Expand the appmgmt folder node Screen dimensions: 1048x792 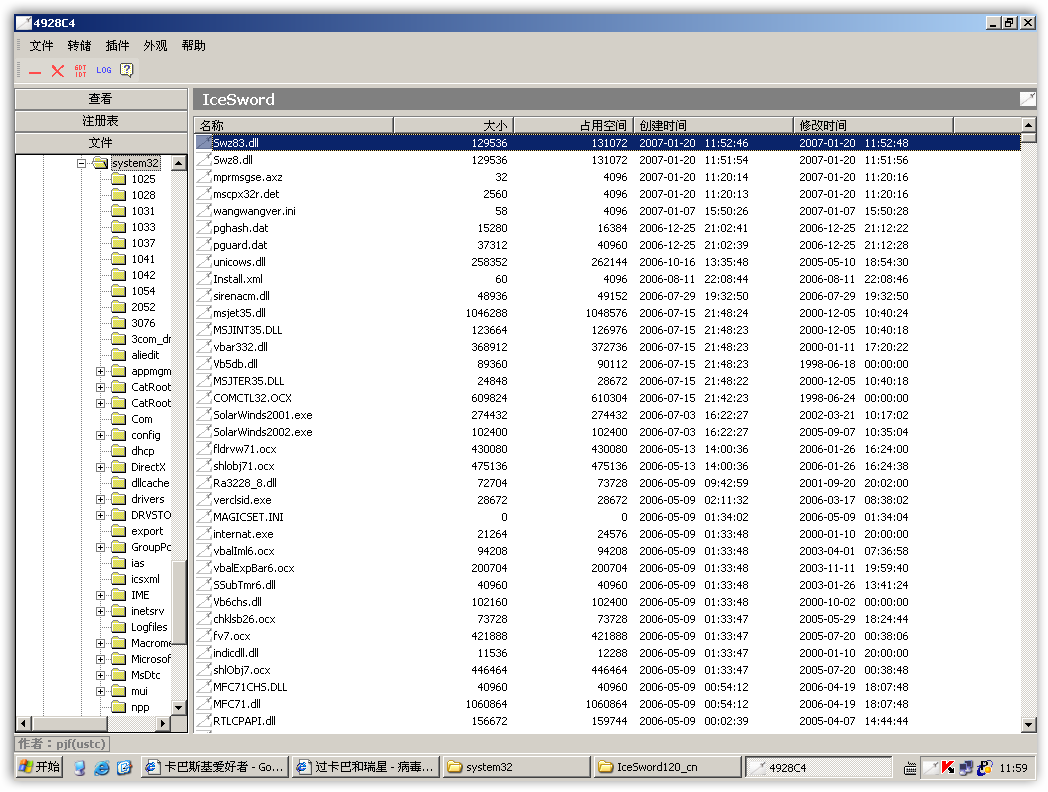(100, 372)
